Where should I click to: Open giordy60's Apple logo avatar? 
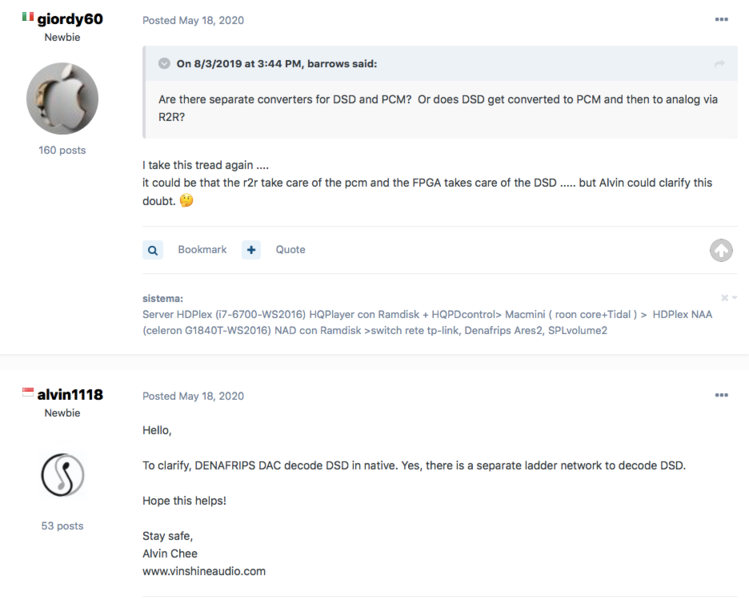[62, 99]
